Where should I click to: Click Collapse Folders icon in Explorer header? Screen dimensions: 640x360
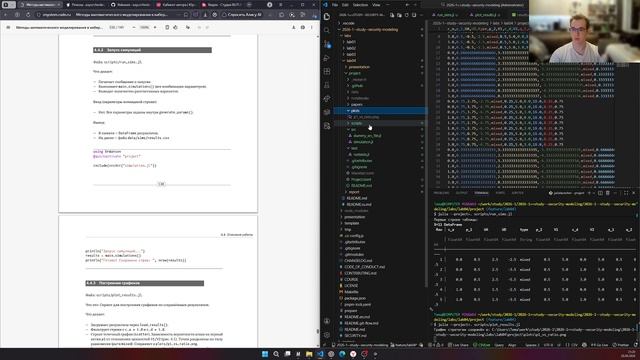[414, 15]
